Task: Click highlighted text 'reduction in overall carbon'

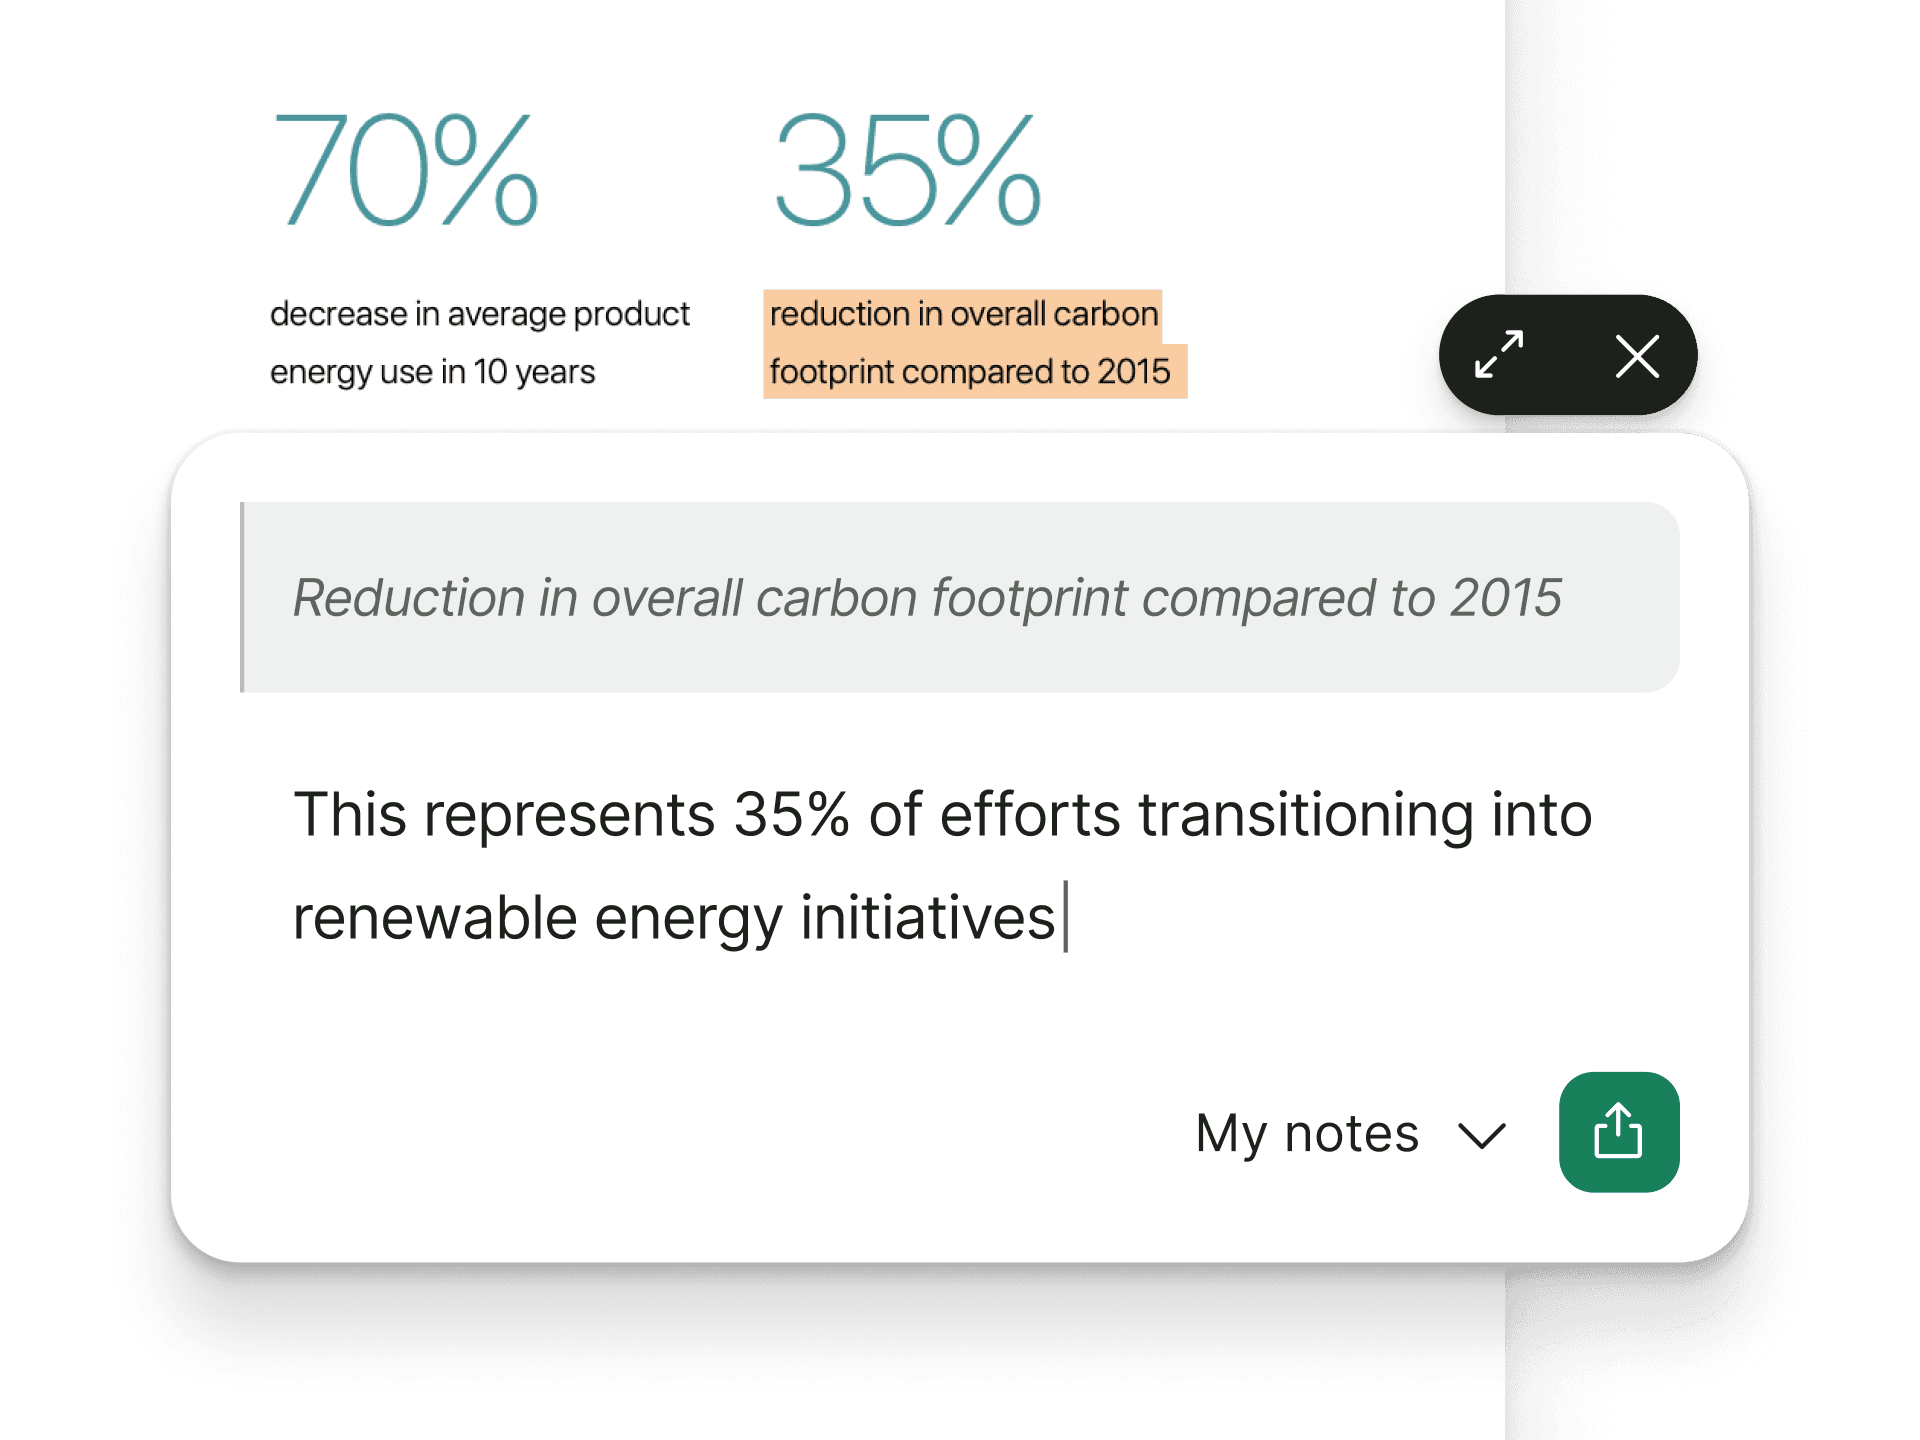Action: pos(963,314)
